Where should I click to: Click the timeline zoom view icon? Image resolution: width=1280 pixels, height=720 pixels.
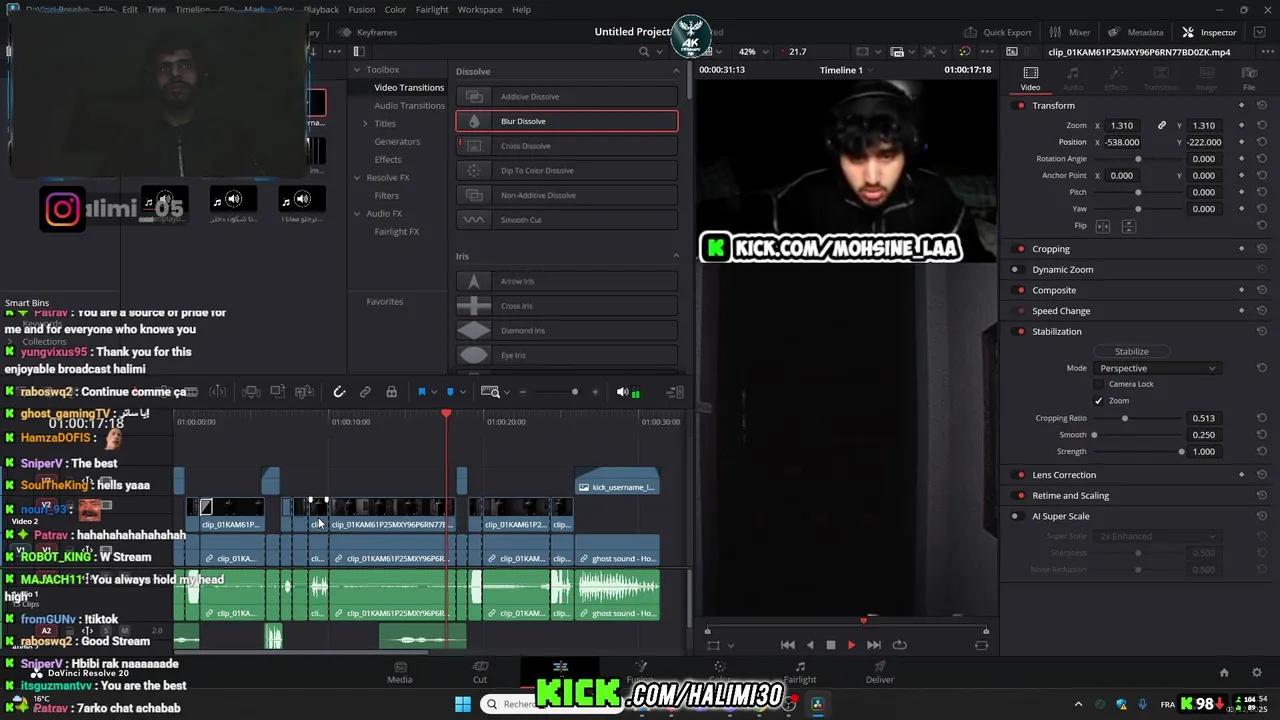tap(490, 392)
